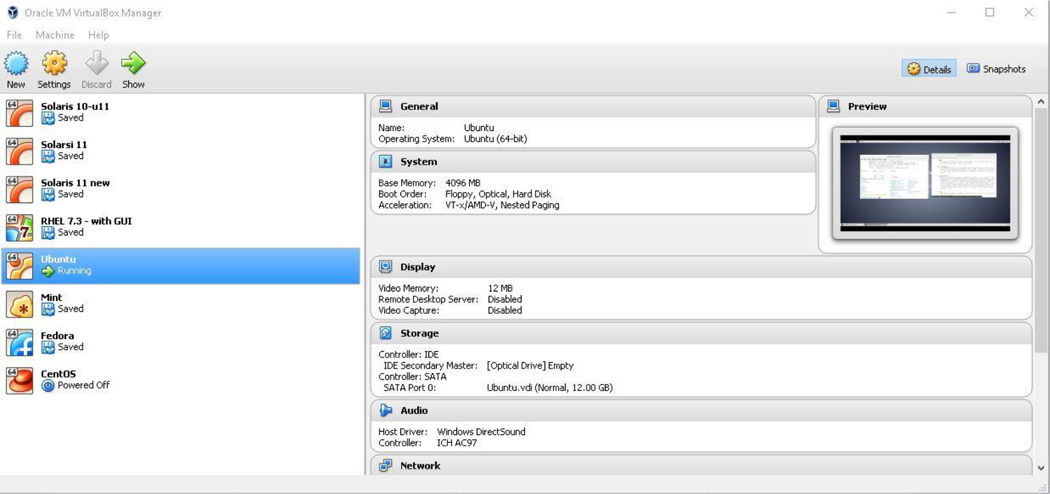
Task: Open the Machine menu
Action: tap(55, 35)
